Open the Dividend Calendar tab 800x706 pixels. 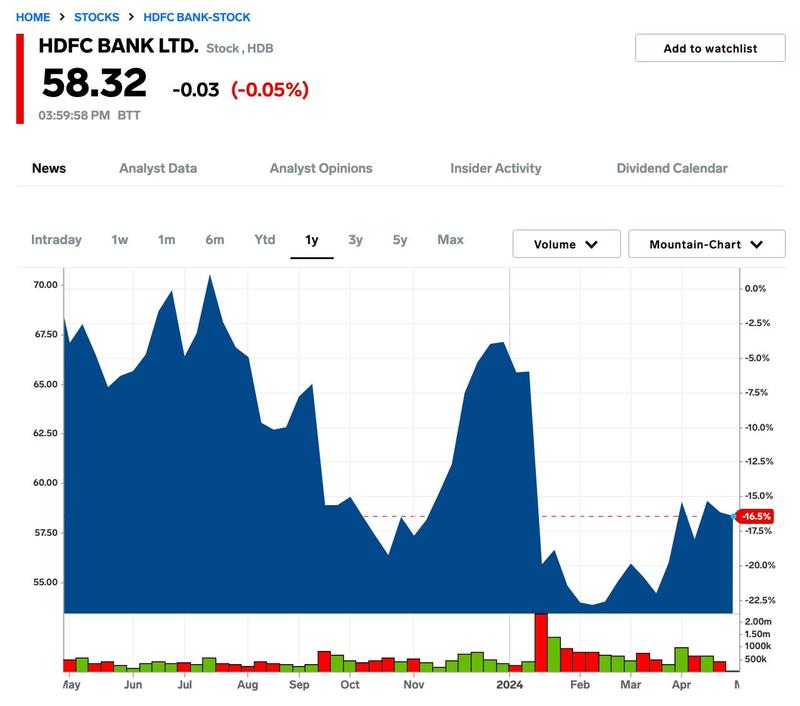[x=672, y=168]
